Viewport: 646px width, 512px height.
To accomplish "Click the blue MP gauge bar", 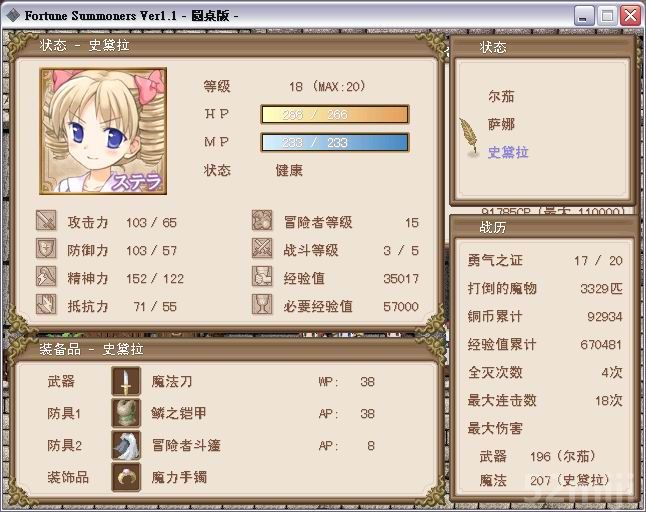I will 335,143.
